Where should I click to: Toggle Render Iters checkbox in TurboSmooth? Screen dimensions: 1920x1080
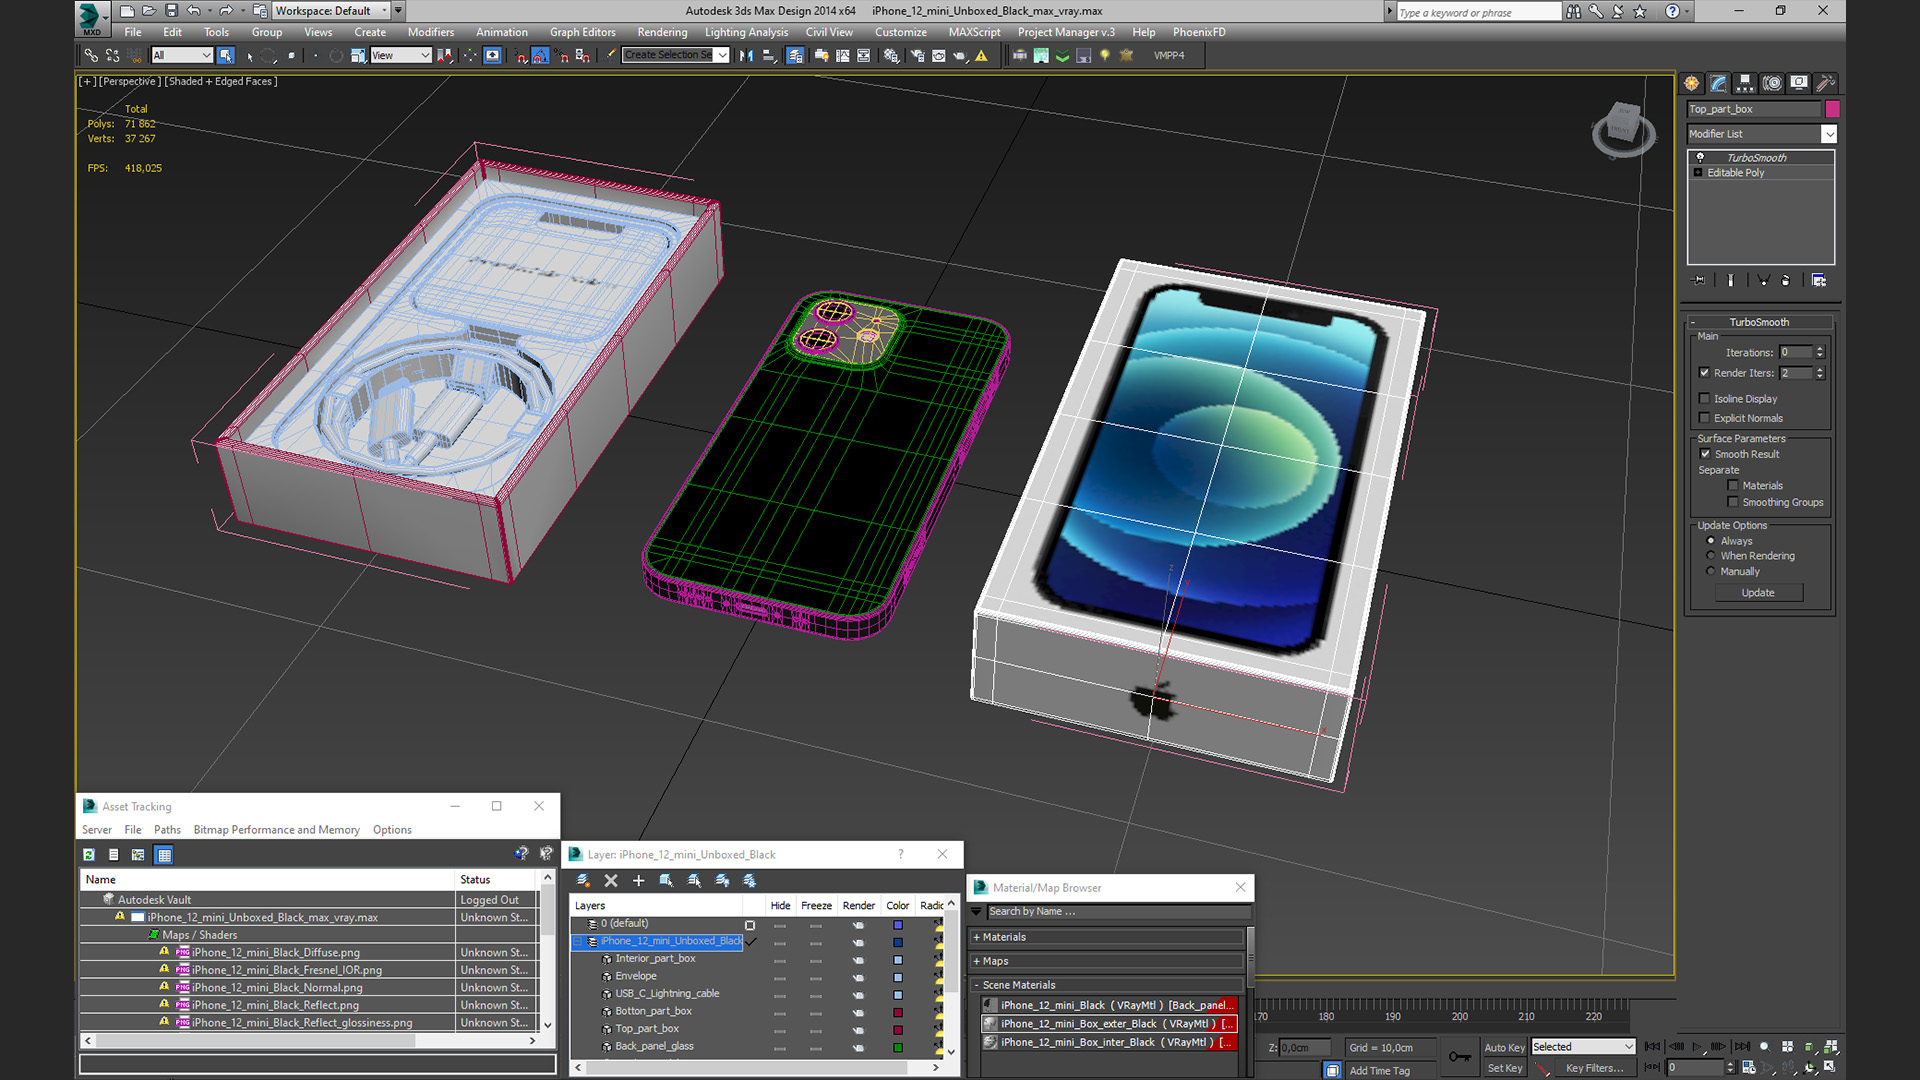point(1704,373)
